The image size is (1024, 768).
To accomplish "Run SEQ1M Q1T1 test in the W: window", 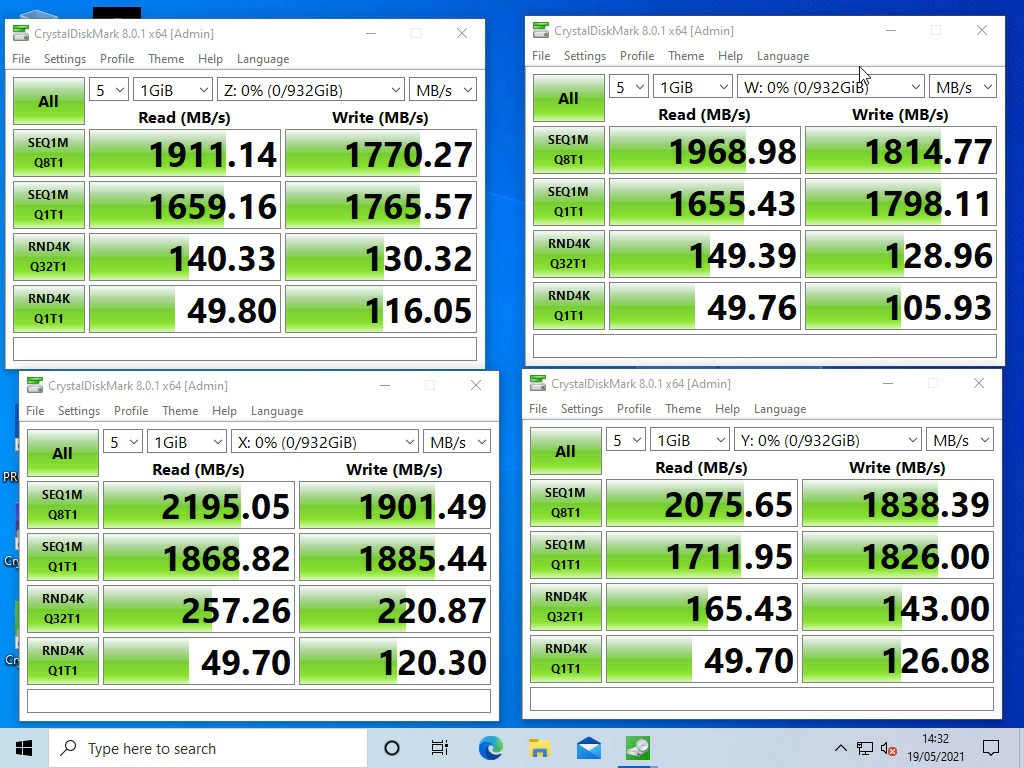I will [568, 202].
